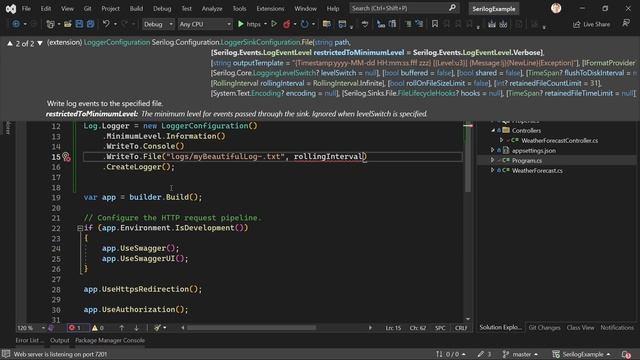Viewport: 640px width, 360px height.
Task: Open the Any CPU platform dropdown
Action: [205, 24]
